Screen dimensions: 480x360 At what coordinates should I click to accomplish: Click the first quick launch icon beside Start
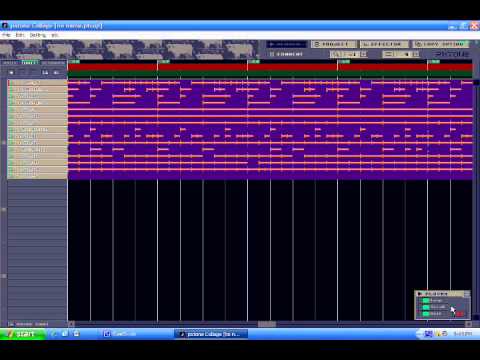point(54,334)
